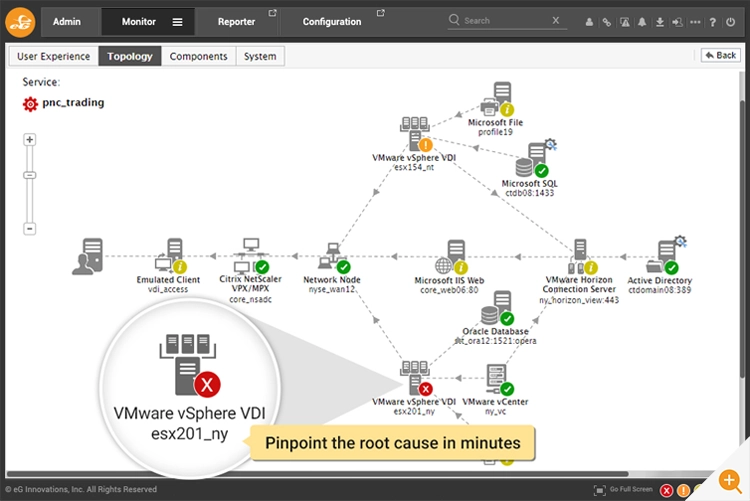The width and height of the screenshot is (750, 501).
Task: Clear the search box with X
Action: (556, 20)
